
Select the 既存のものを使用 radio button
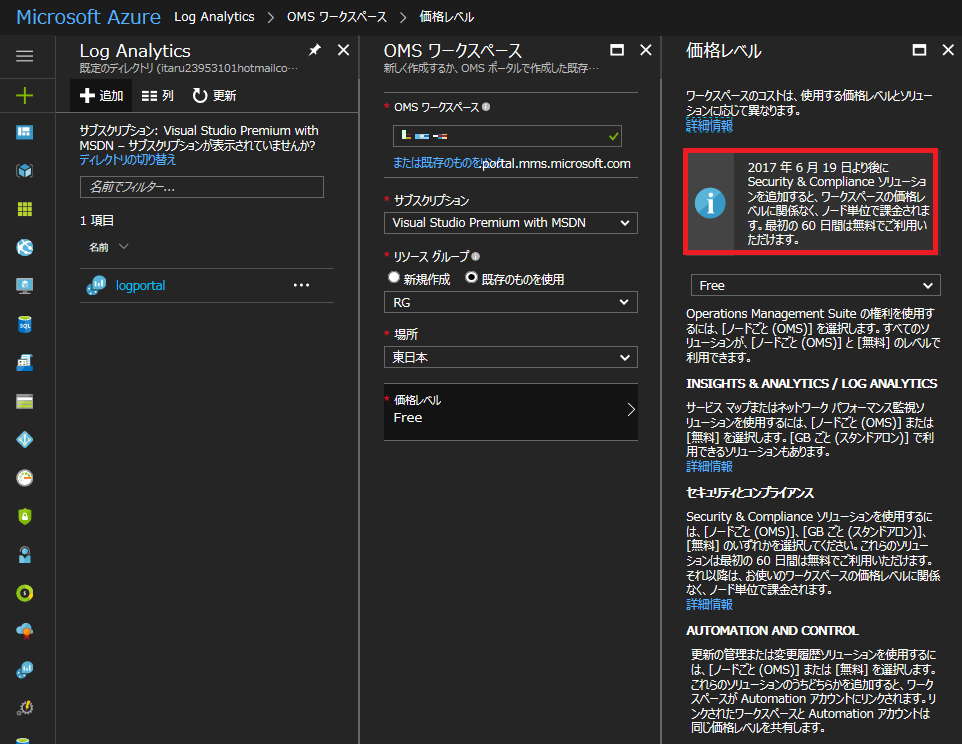(471, 278)
